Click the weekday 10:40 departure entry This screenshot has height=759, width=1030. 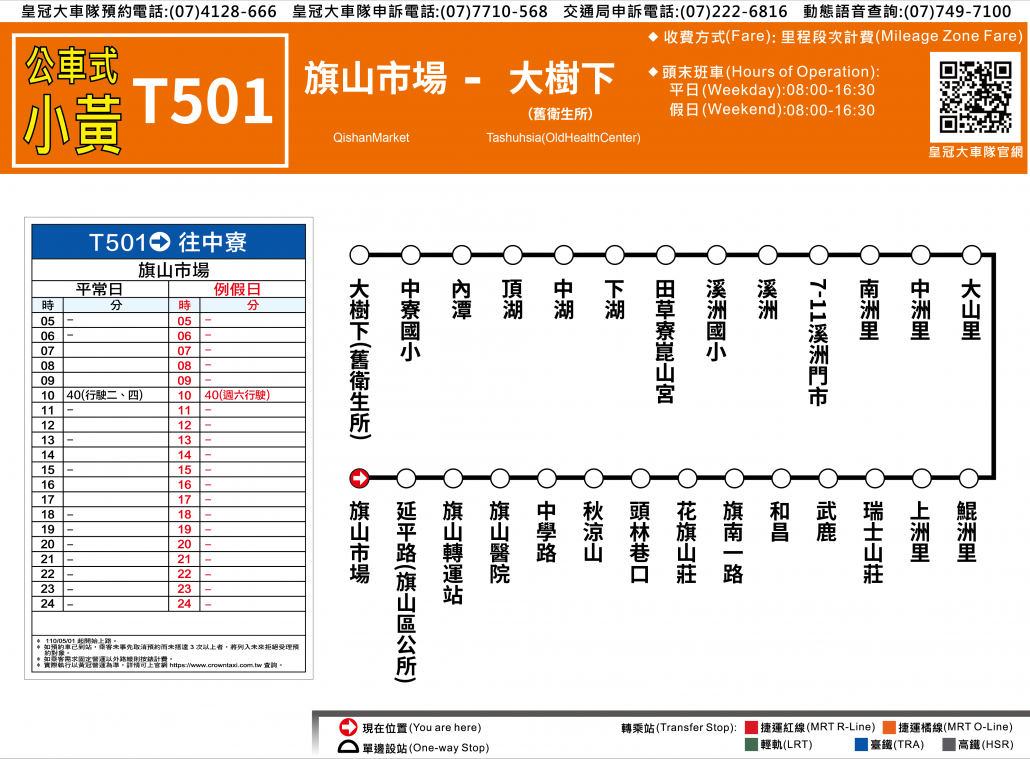(104, 395)
